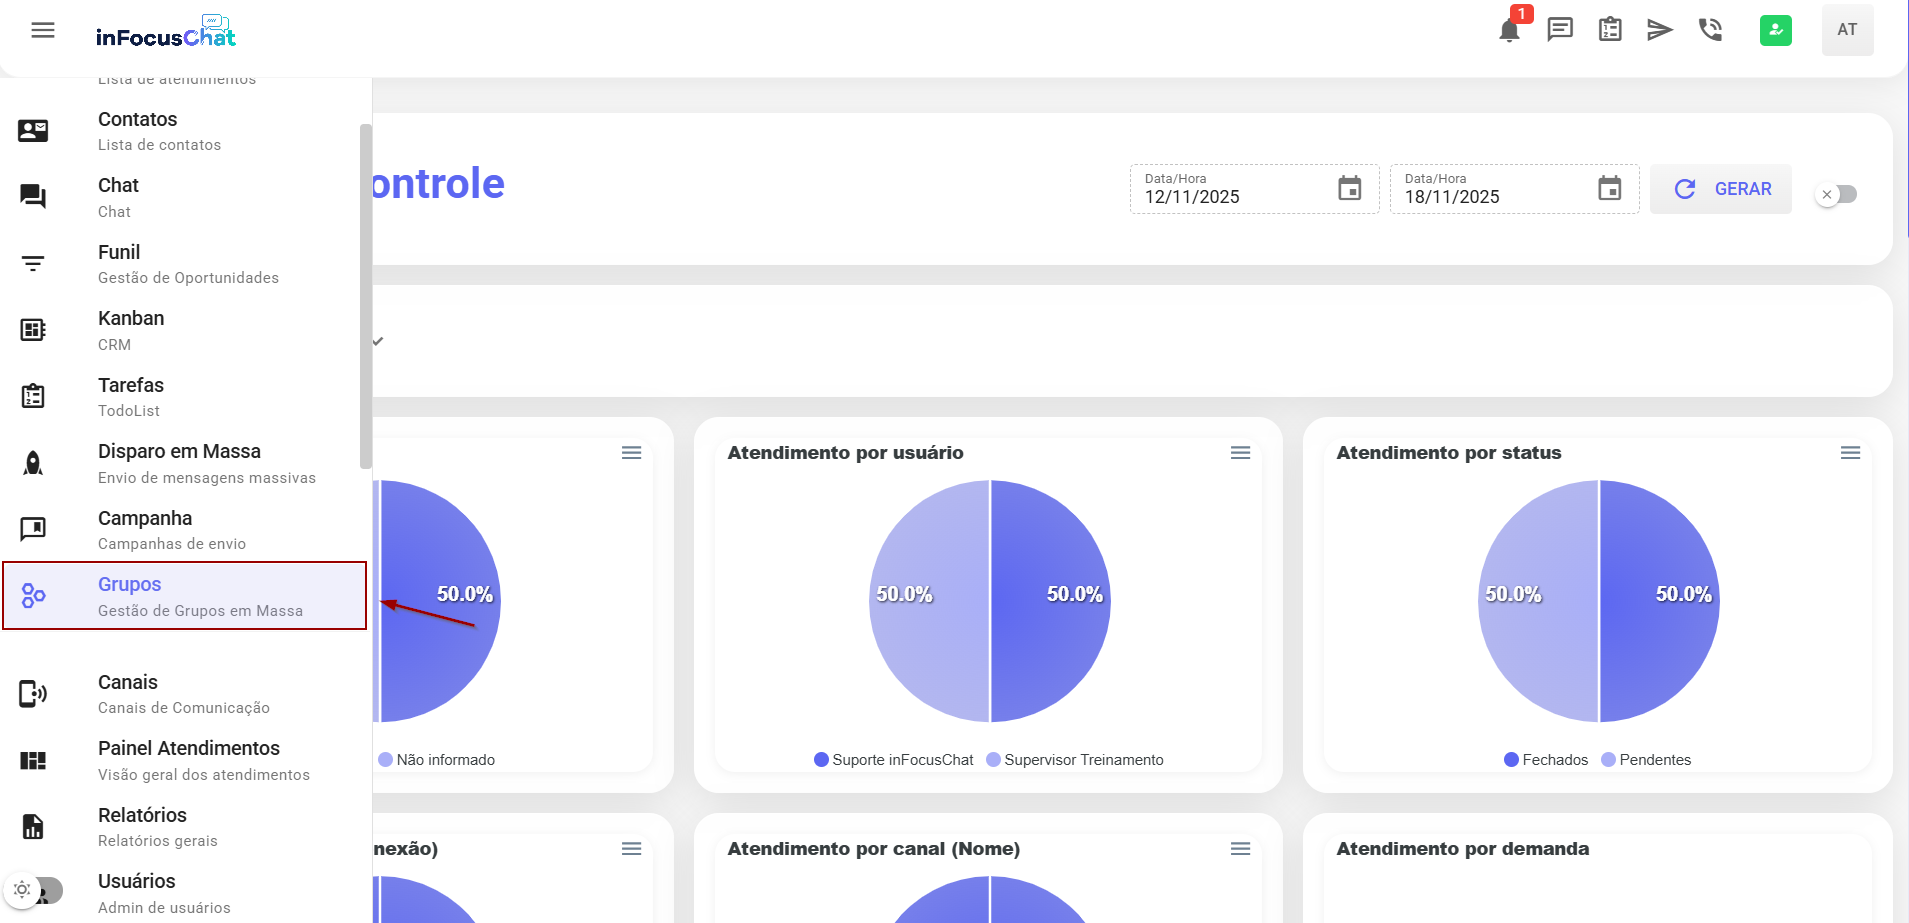This screenshot has width=1909, height=923.
Task: Toggle Fechados legend in status chart
Action: [x=1546, y=760]
